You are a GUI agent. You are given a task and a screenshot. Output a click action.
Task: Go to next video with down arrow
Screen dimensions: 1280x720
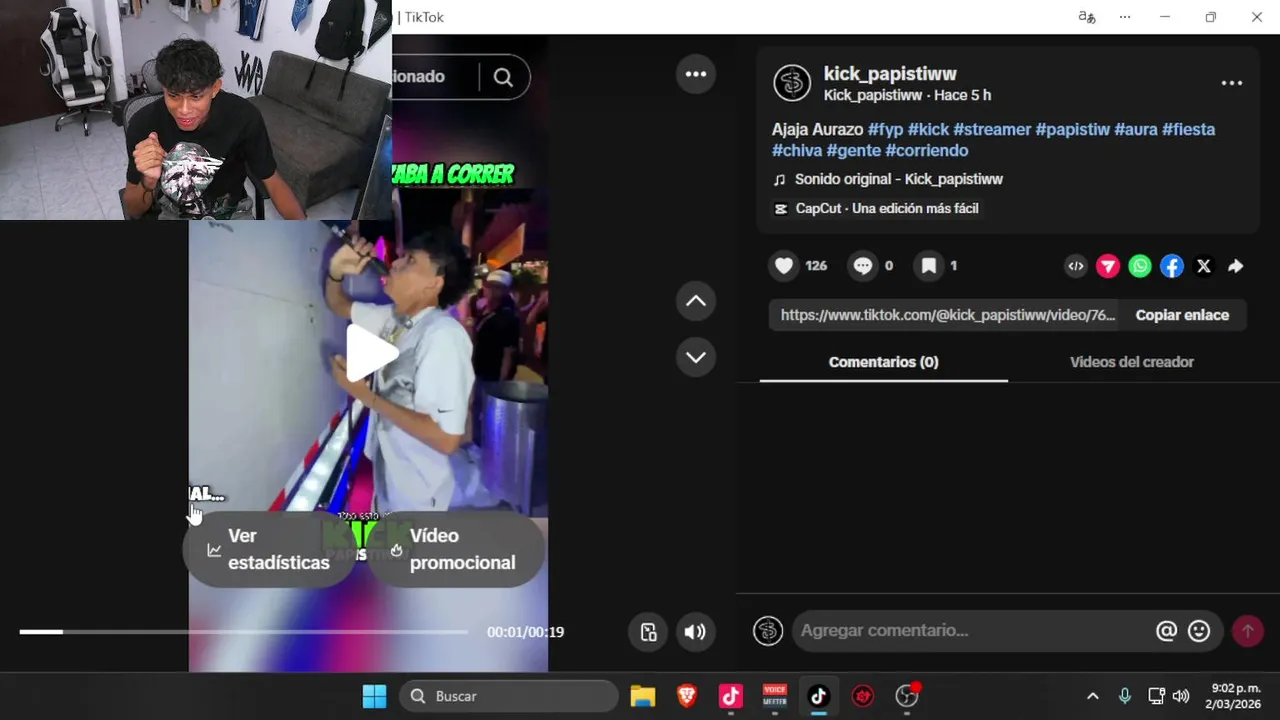pos(696,357)
